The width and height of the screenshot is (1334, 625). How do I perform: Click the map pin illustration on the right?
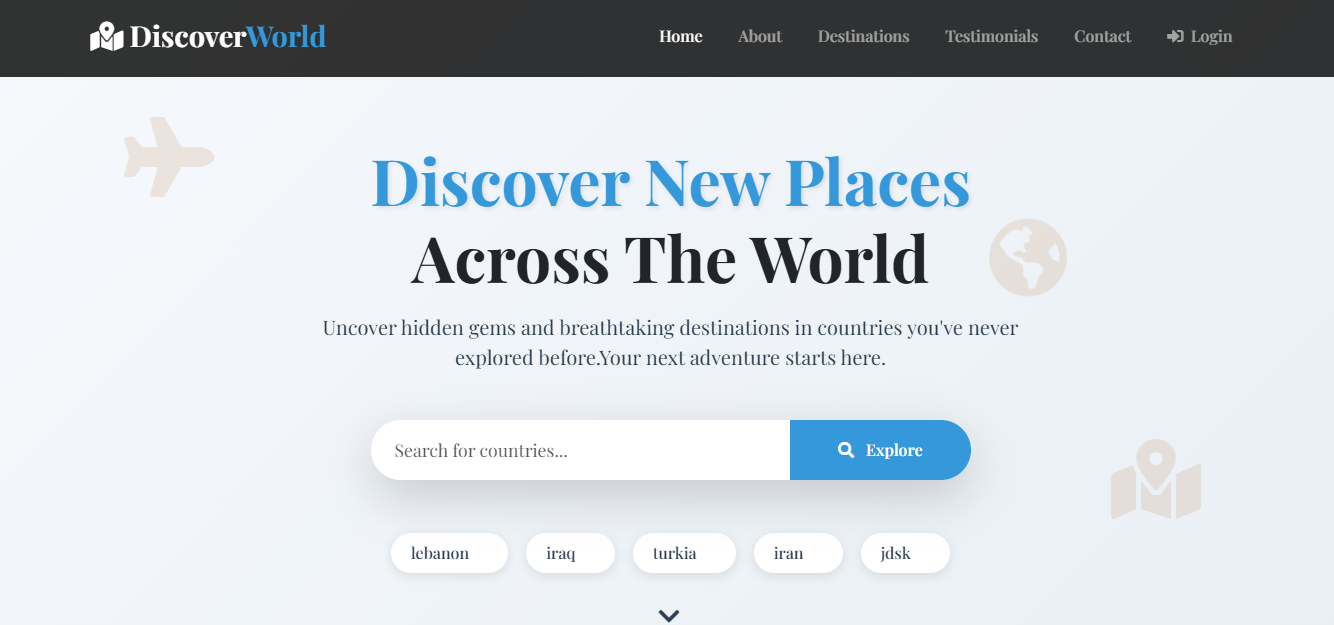pyautogui.click(x=1157, y=478)
